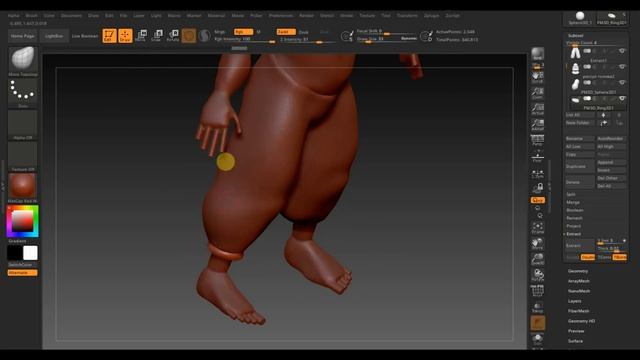Hide the PM3D_Sphere3D1 subtool with eye icon

click(622, 82)
